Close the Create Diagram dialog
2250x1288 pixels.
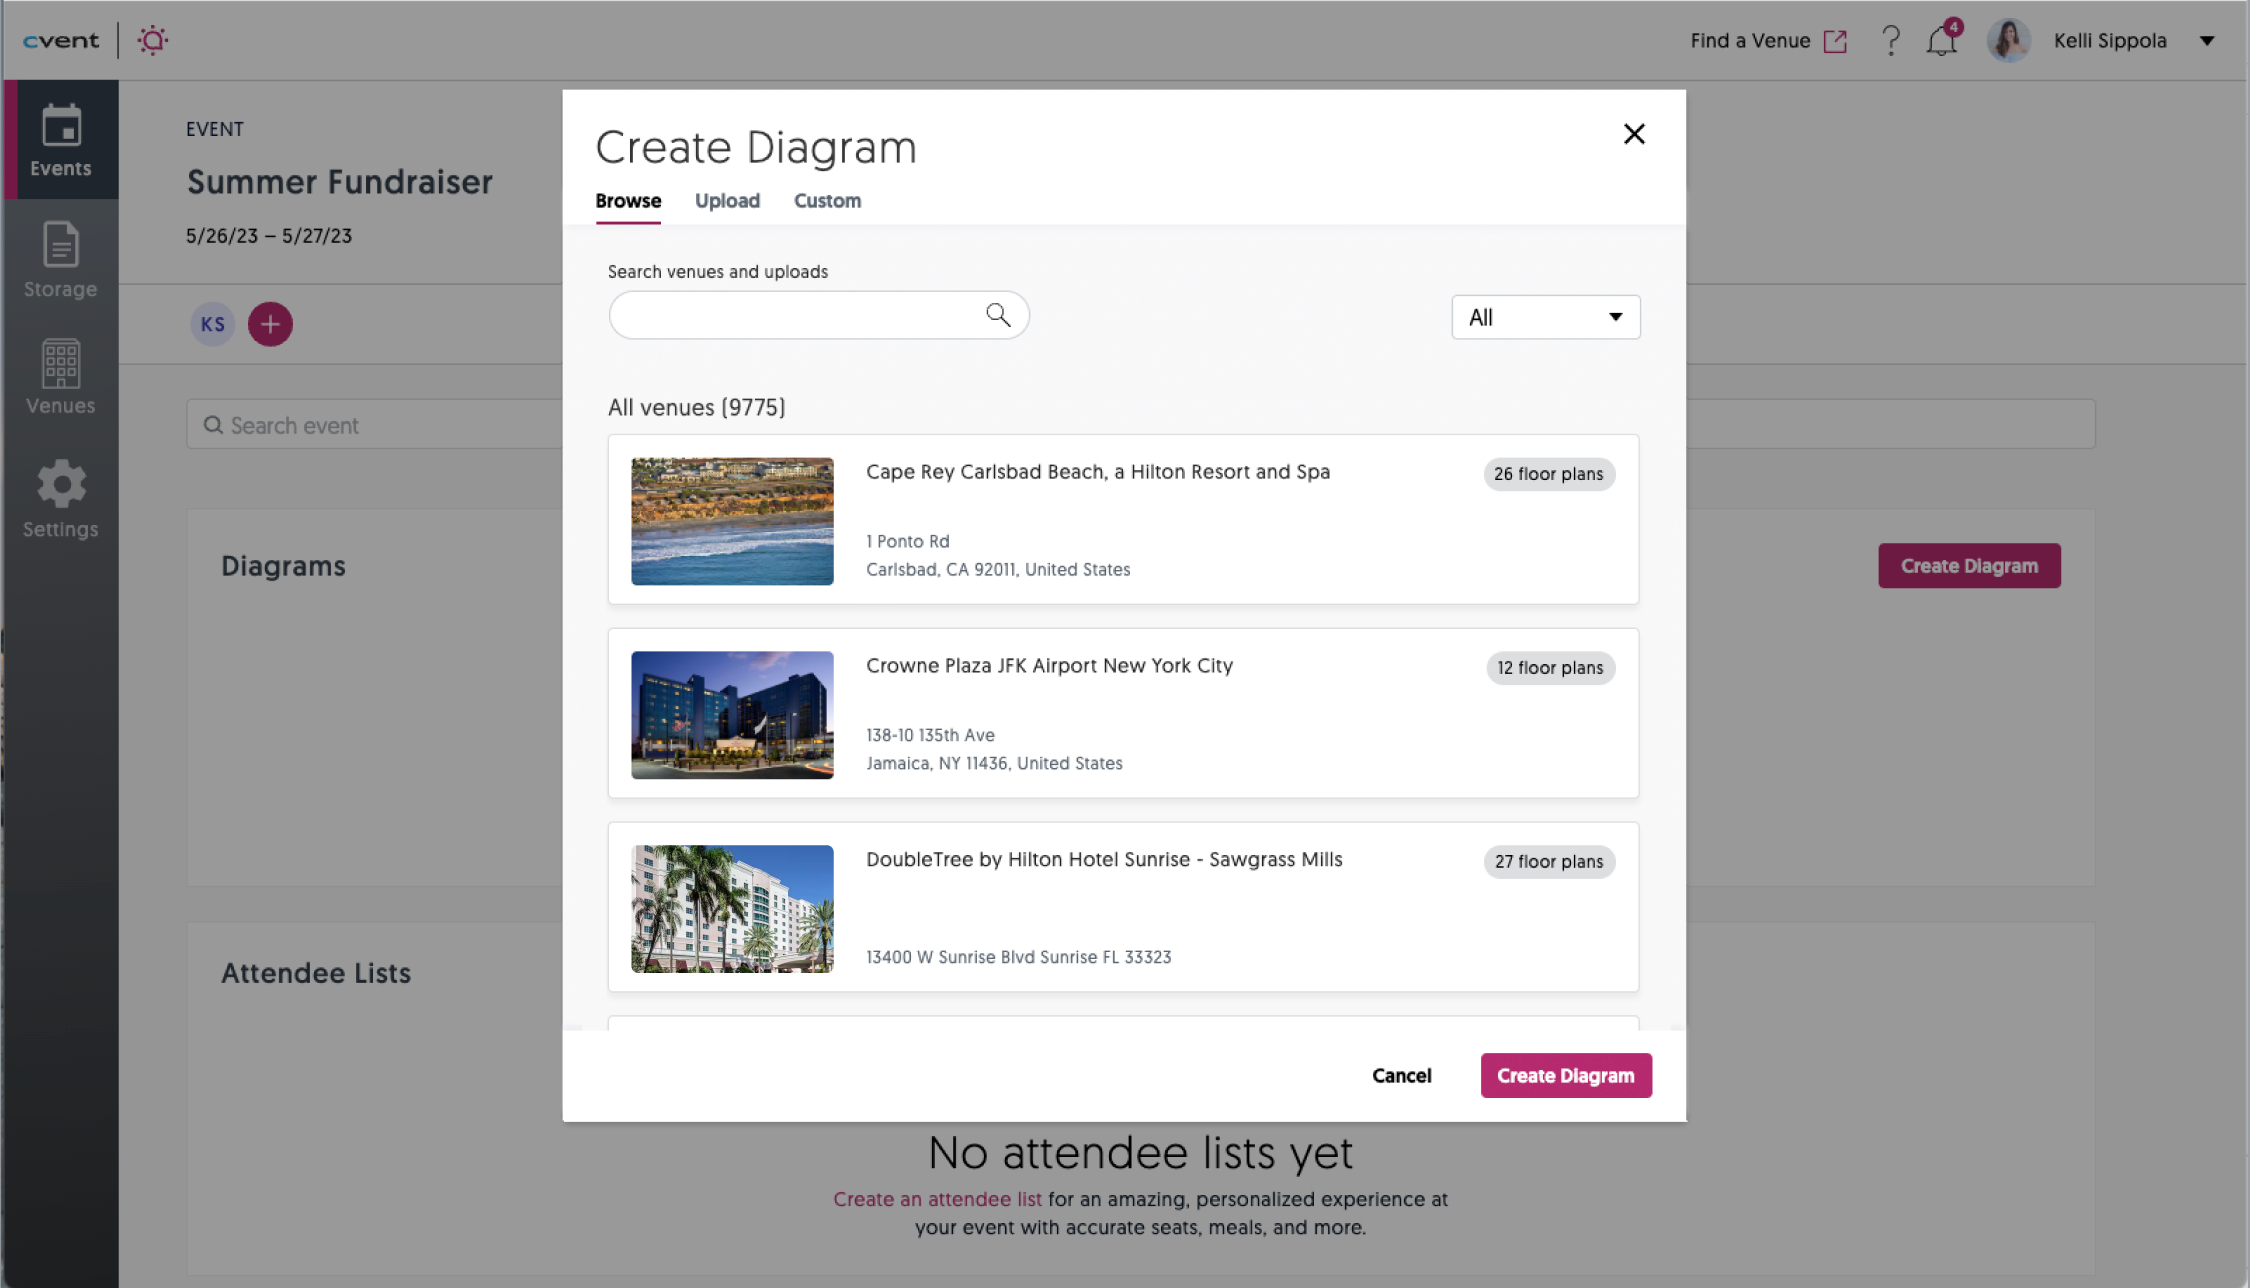[x=1634, y=134]
